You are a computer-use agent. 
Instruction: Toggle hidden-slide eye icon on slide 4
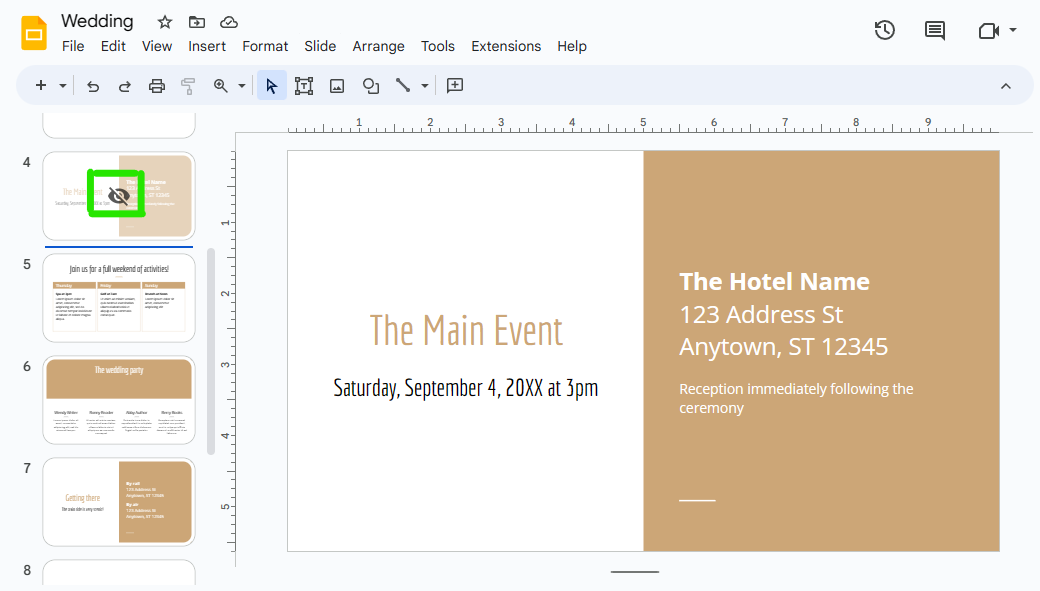point(119,196)
